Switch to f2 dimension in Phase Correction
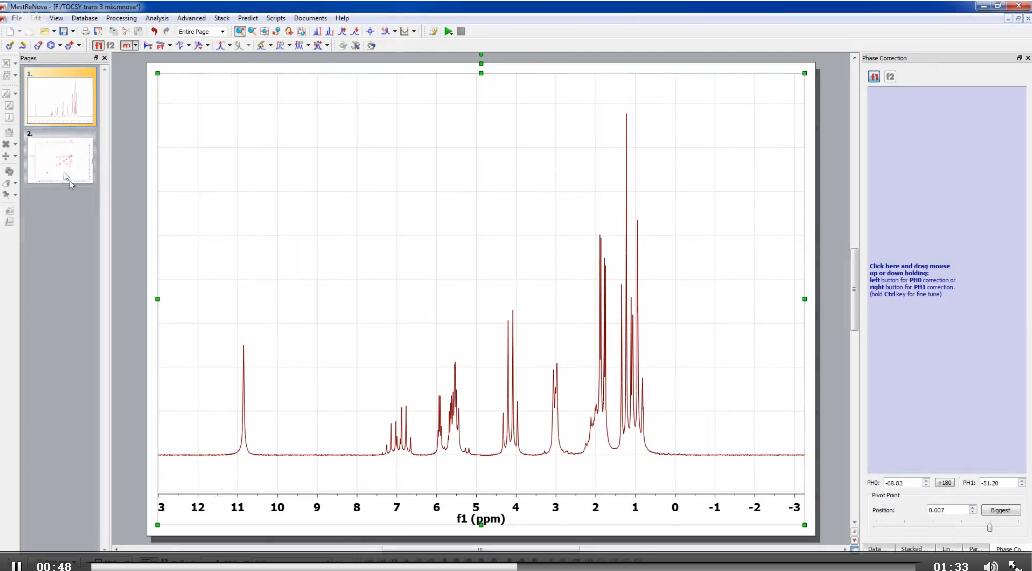This screenshot has height=571, width=1032. (x=889, y=76)
